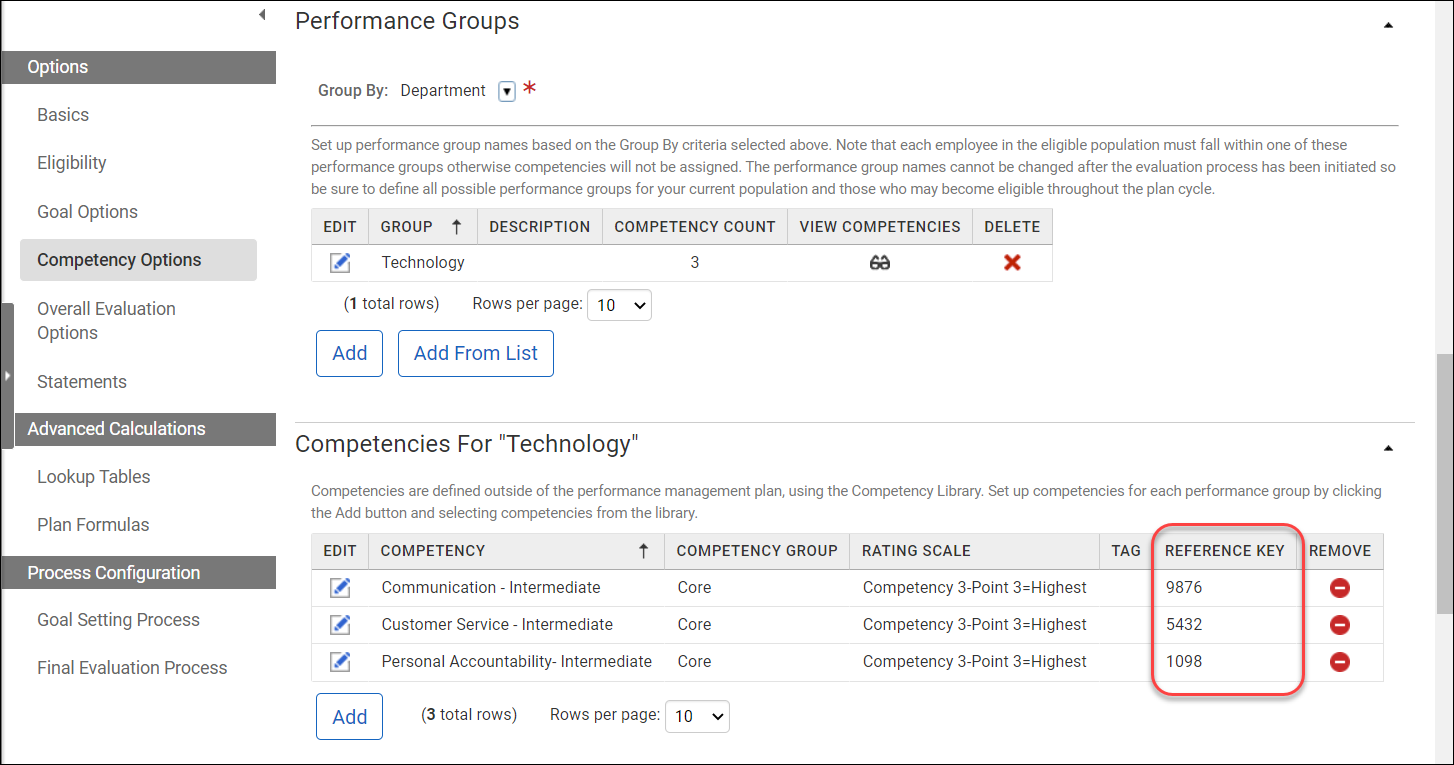Collapse the left sidebar arrow at top
The image size is (1454, 765).
tap(261, 15)
